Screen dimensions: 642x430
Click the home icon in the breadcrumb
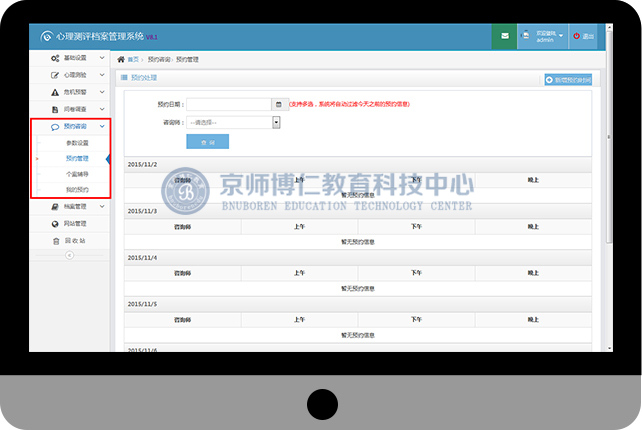[121, 59]
